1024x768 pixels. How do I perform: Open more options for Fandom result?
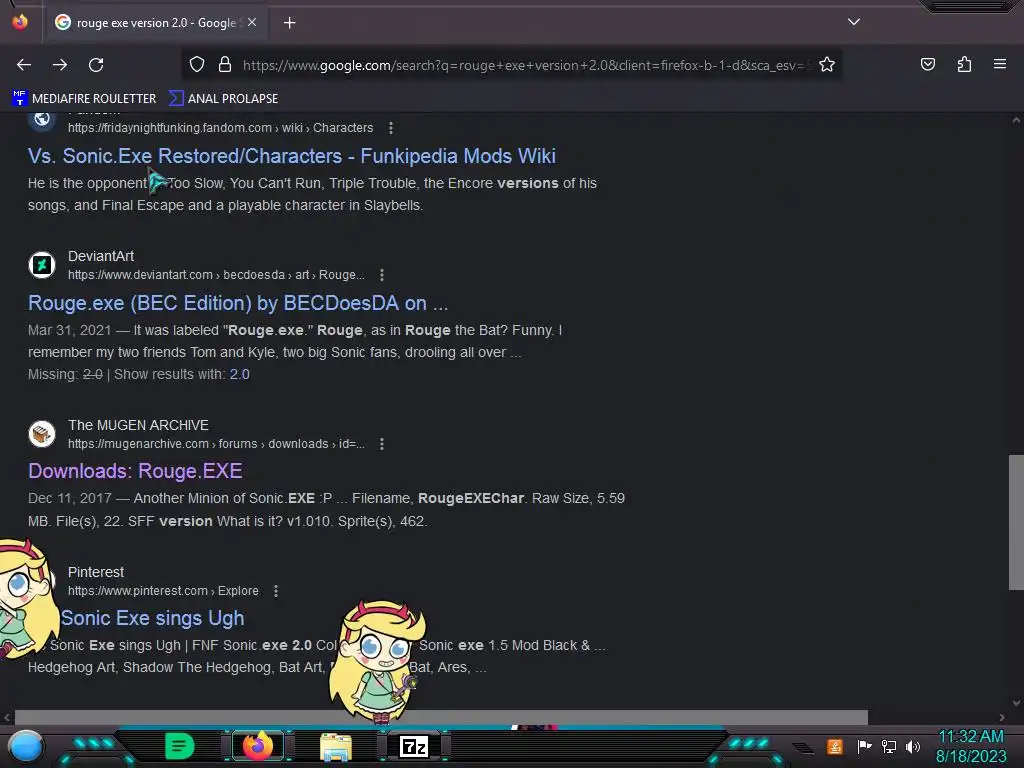(391, 128)
